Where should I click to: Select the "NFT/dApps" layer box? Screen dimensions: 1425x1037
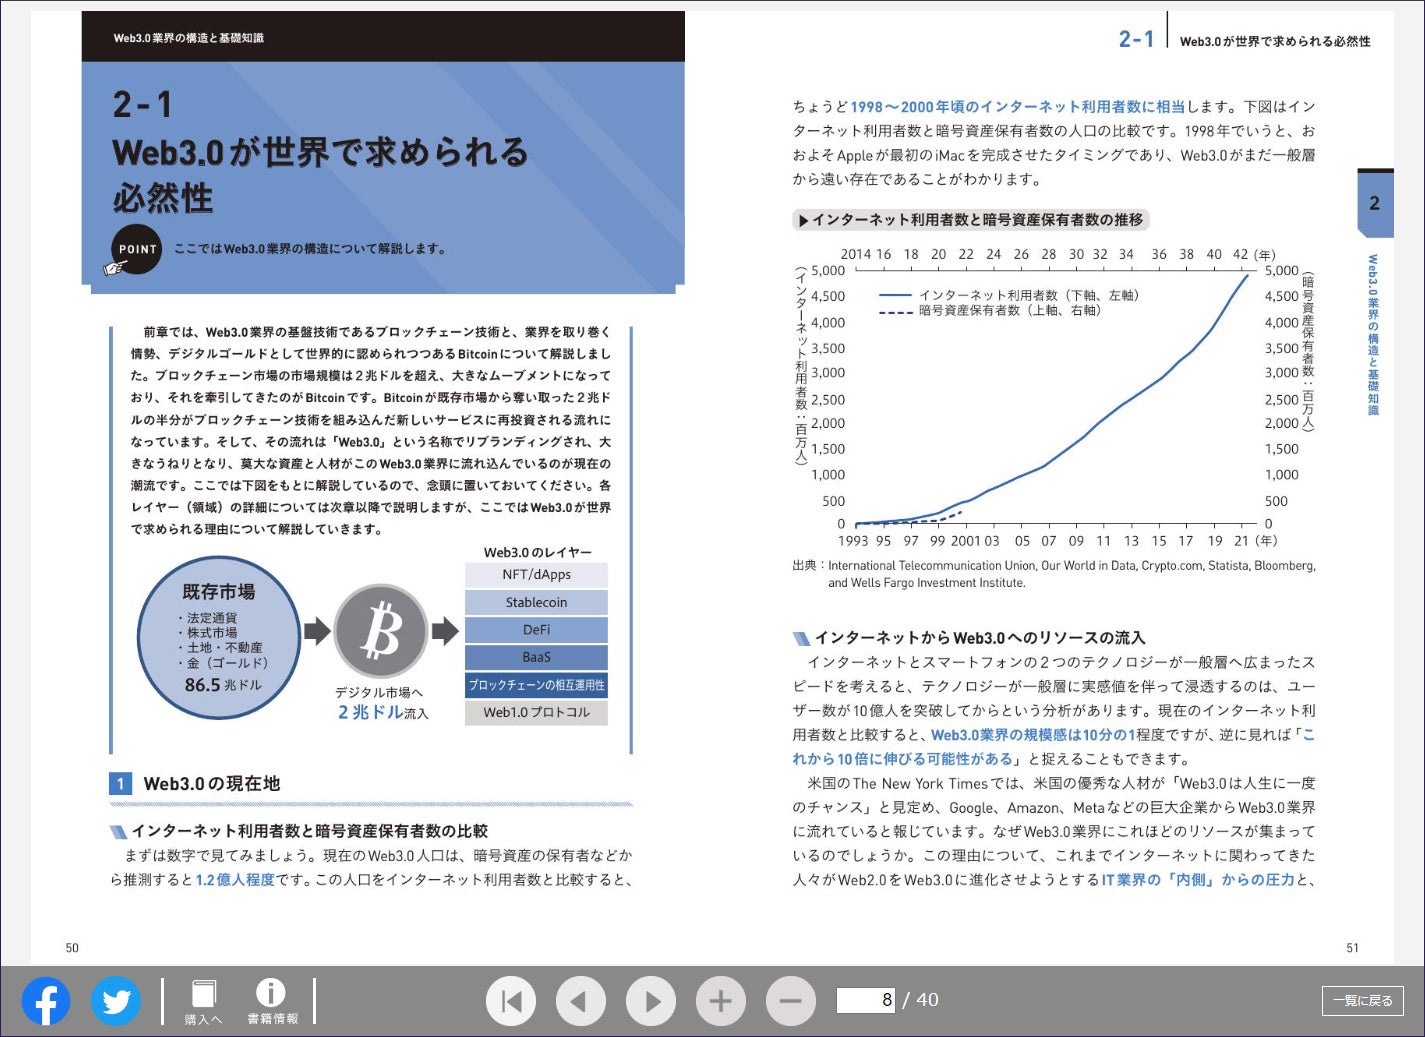(536, 575)
